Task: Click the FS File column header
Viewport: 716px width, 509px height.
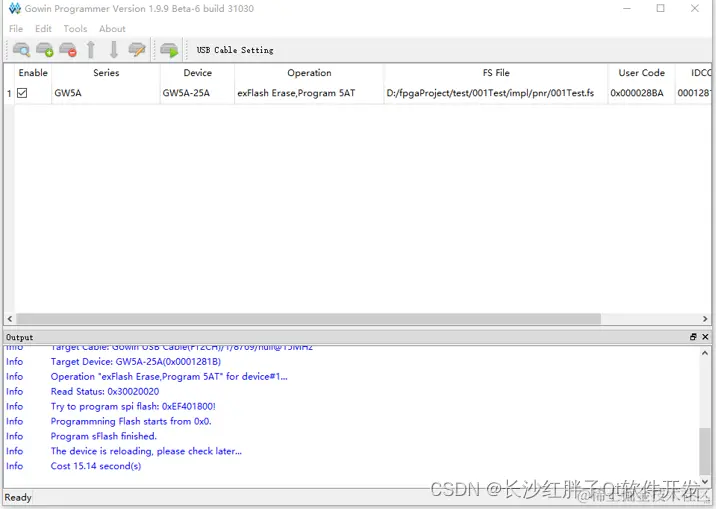Action: (x=496, y=73)
